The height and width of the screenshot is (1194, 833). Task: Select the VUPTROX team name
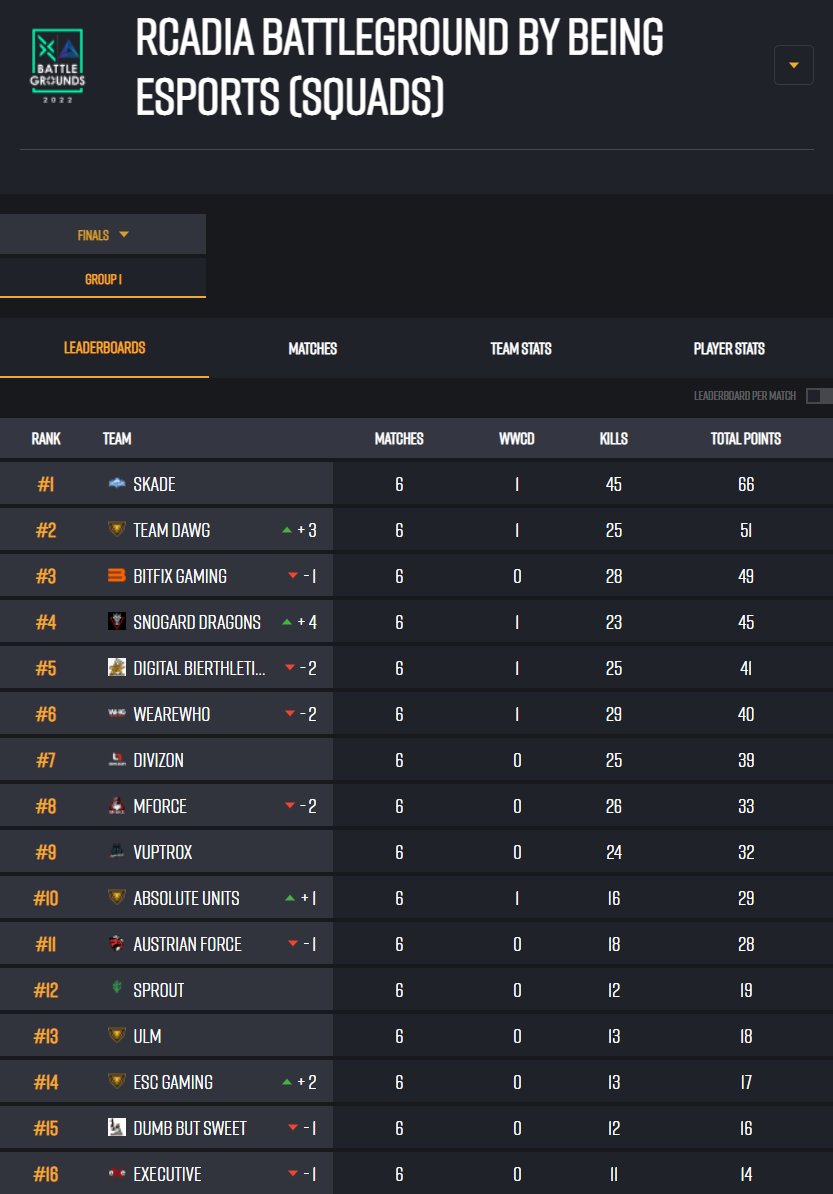(x=163, y=852)
